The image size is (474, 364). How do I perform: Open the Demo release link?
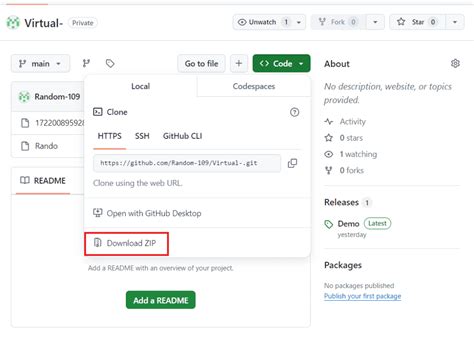coord(348,224)
